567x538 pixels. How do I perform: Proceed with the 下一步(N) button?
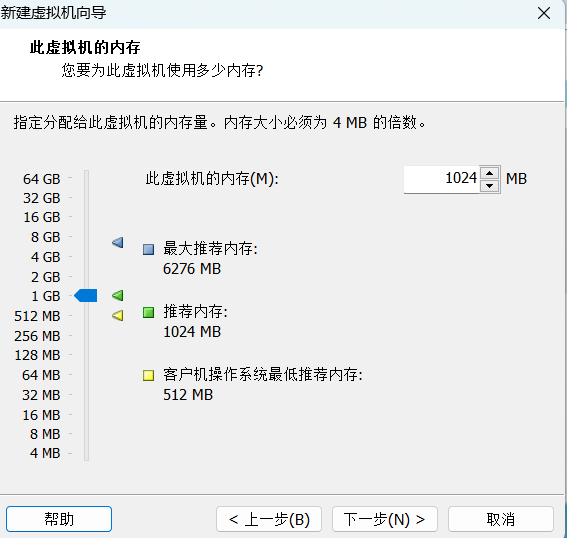[385, 519]
